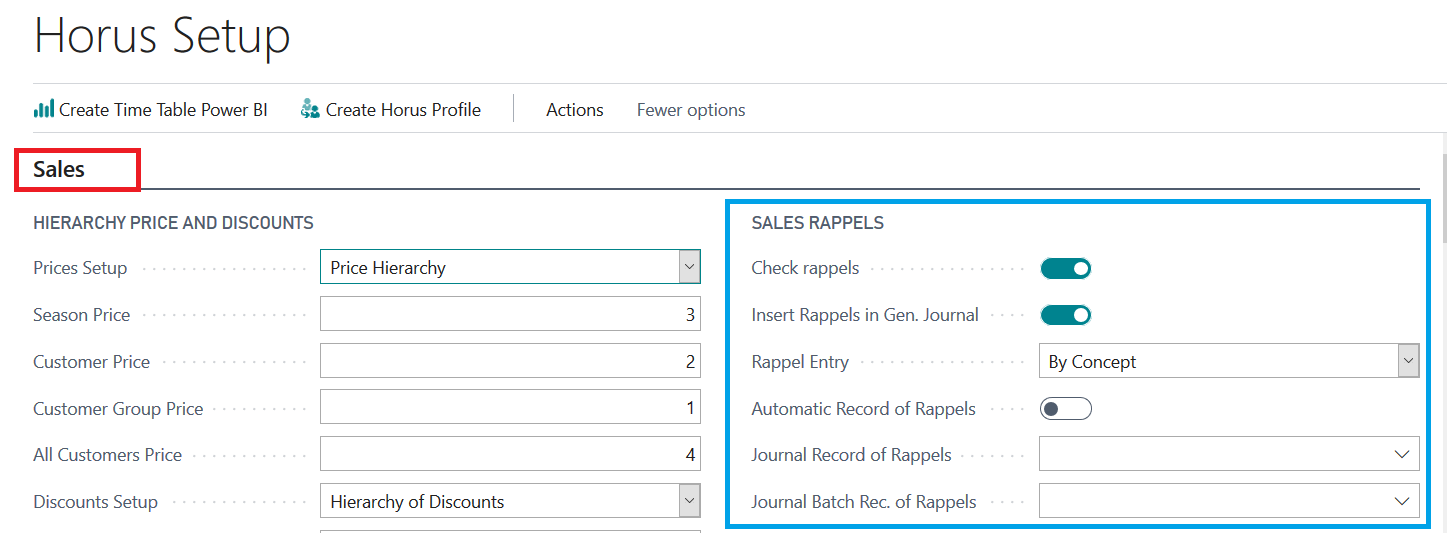Click the Create Horus Profile people icon
This screenshot has height=533, width=1447.
(310, 109)
